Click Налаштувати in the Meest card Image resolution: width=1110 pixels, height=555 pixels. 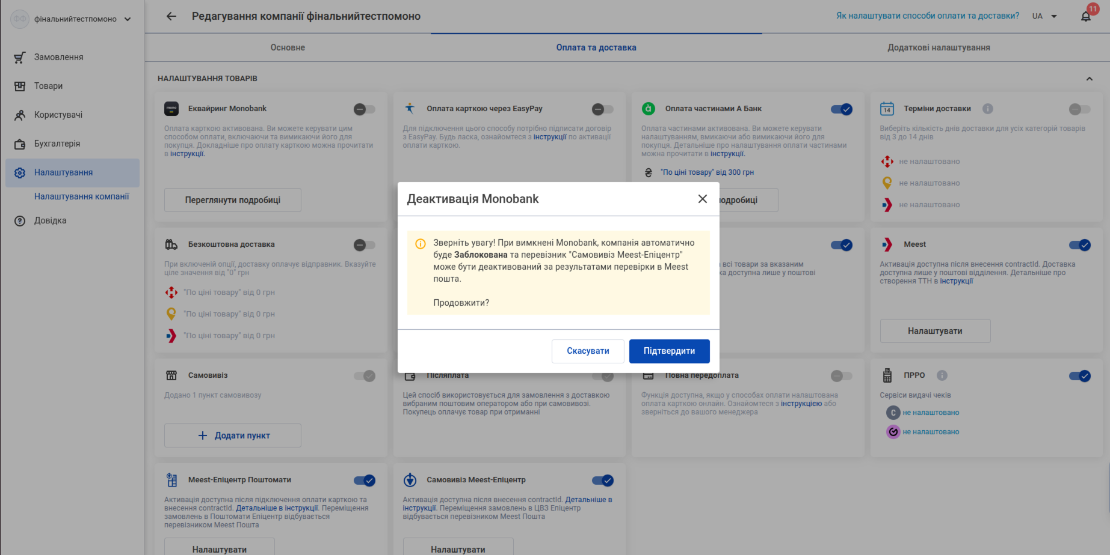[x=935, y=331]
